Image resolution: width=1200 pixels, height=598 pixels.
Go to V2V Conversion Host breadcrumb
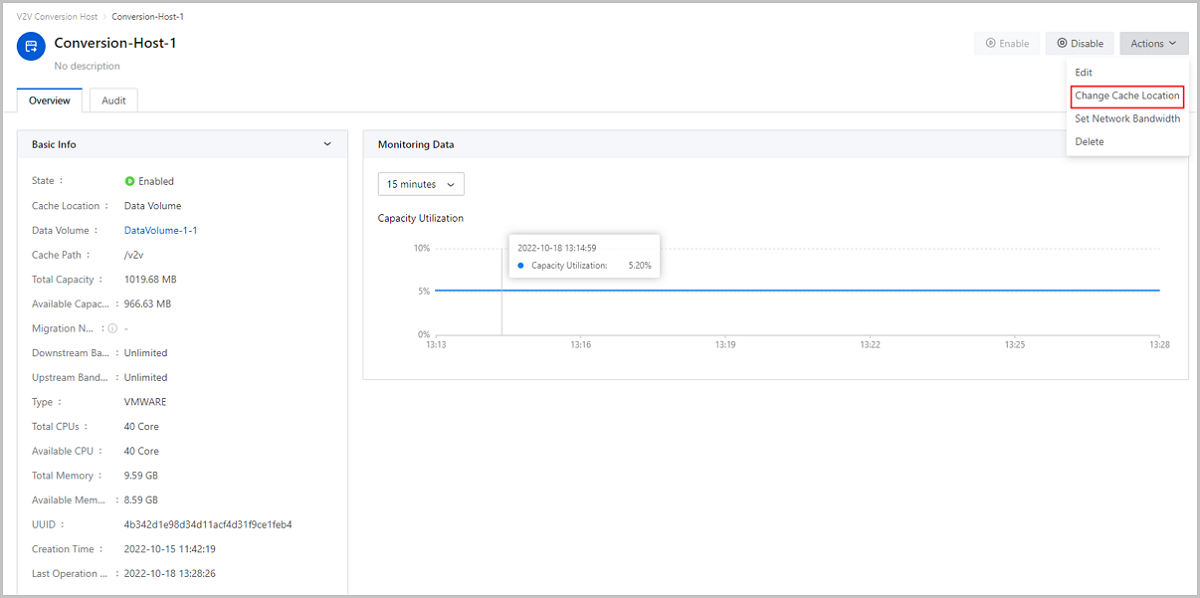click(x=56, y=17)
